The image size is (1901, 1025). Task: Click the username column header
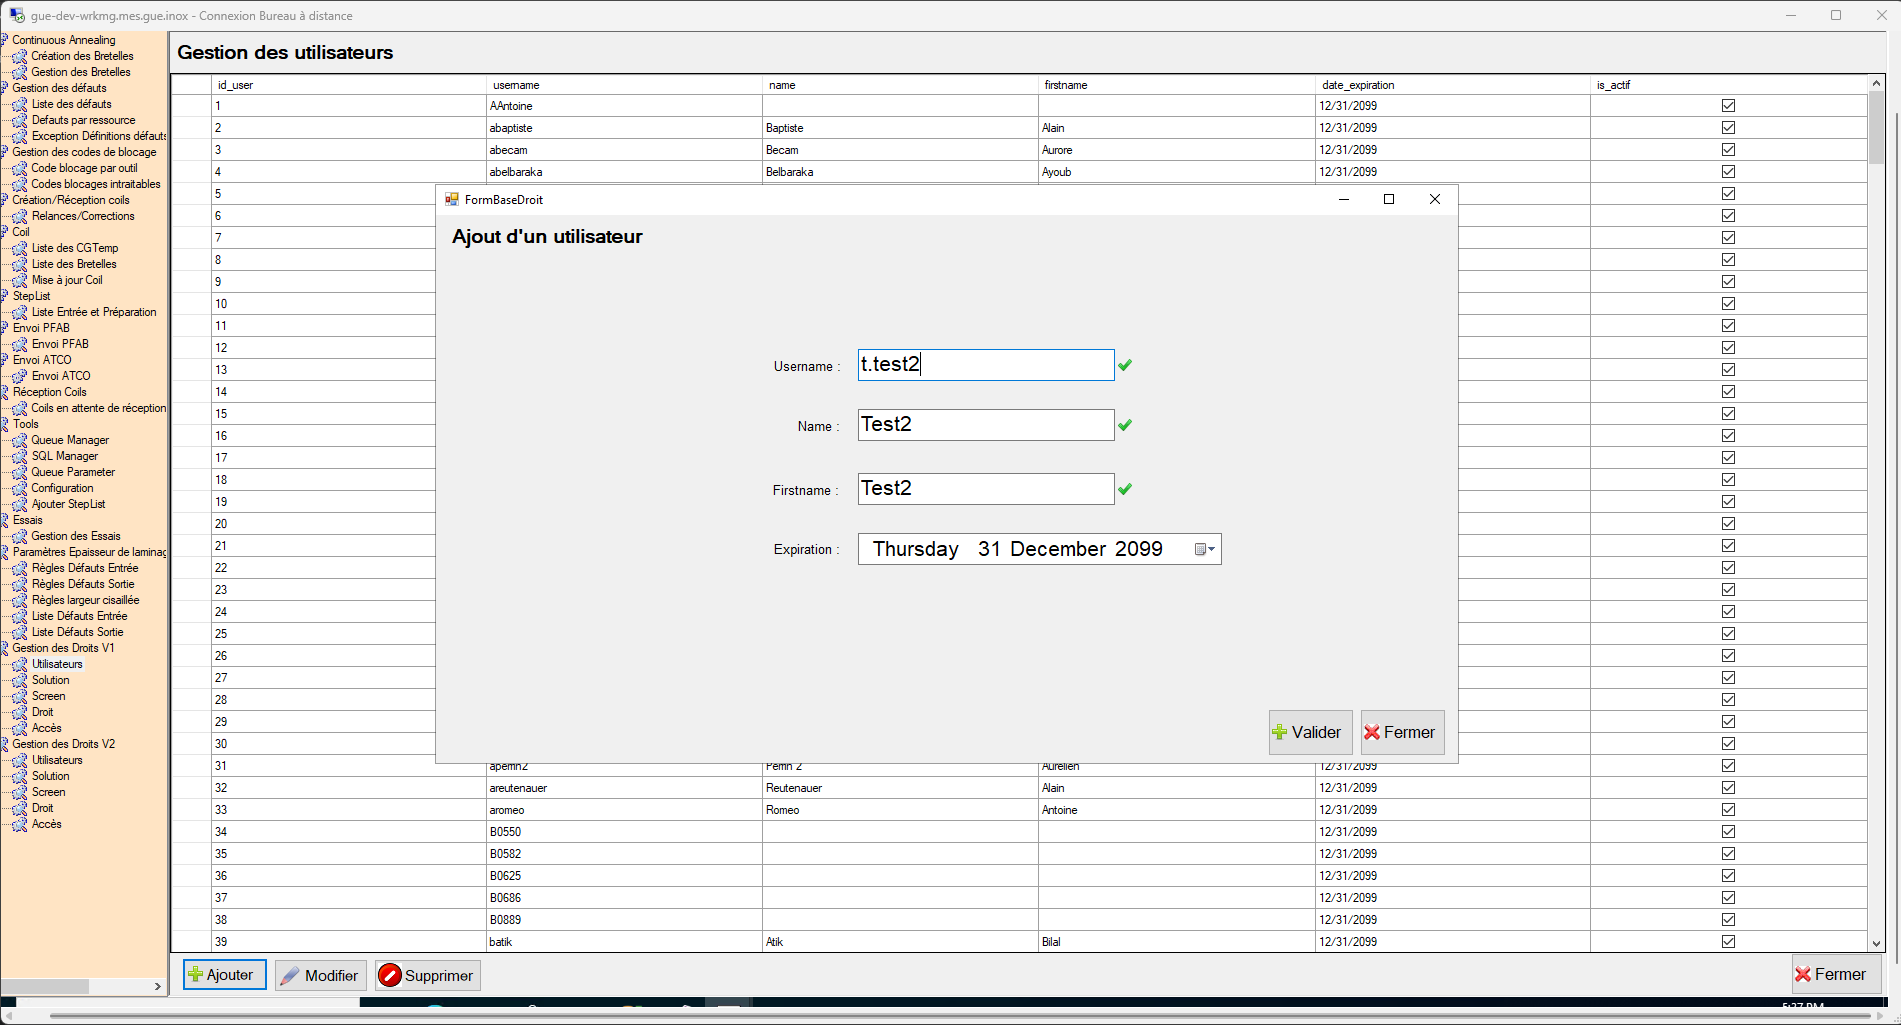click(516, 85)
